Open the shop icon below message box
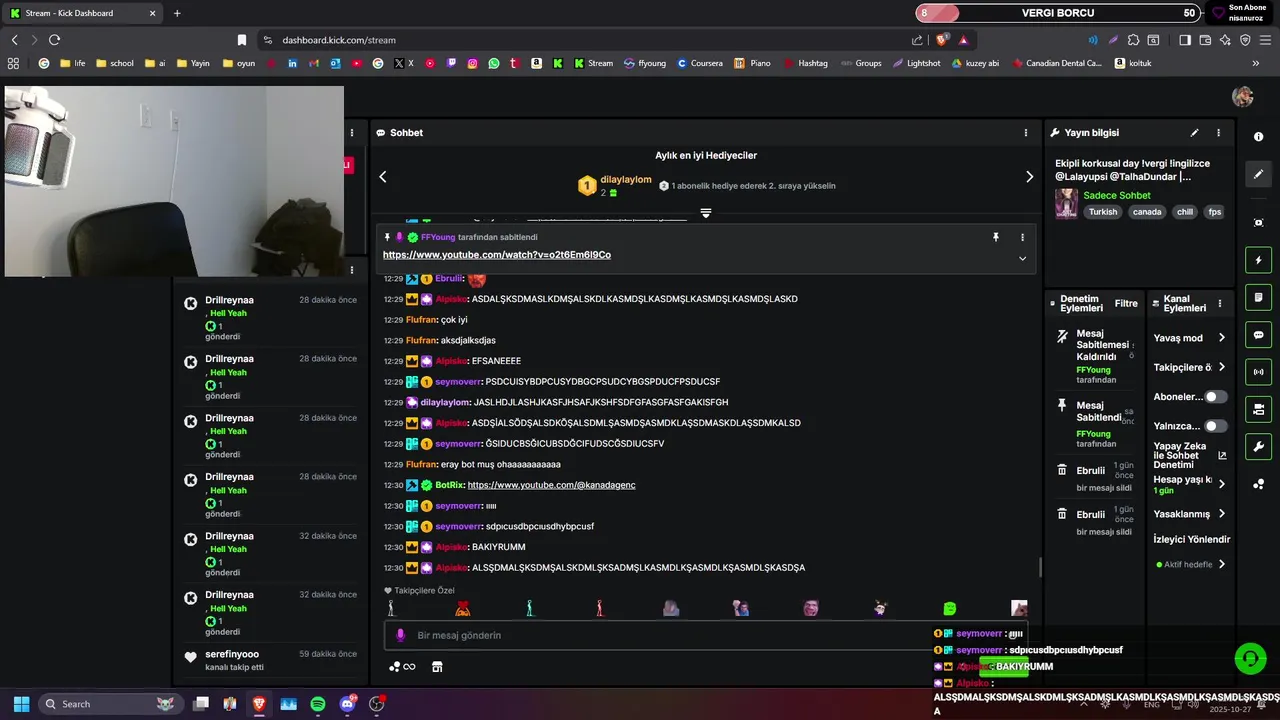 pos(437,667)
